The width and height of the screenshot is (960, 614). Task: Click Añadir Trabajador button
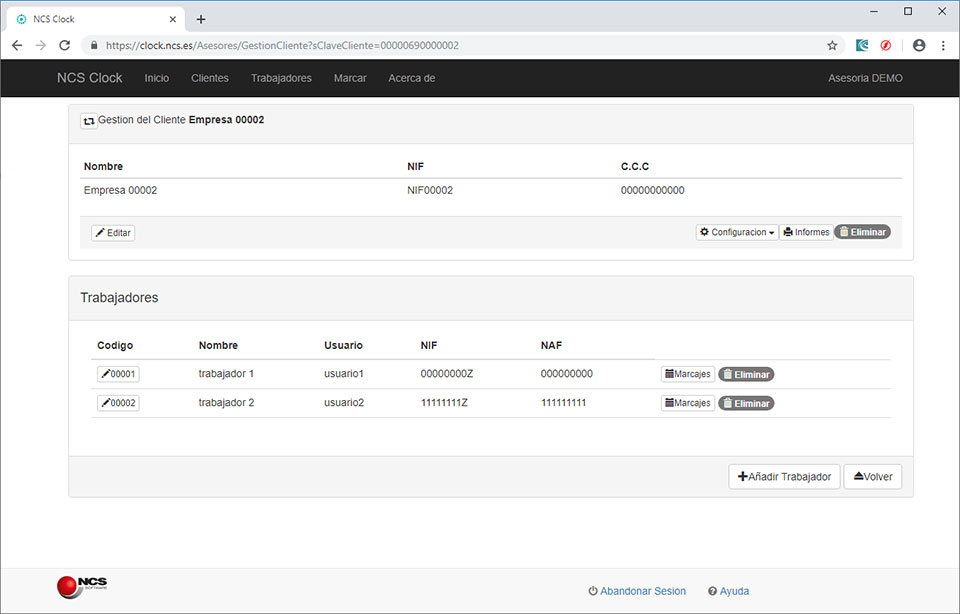(x=784, y=477)
